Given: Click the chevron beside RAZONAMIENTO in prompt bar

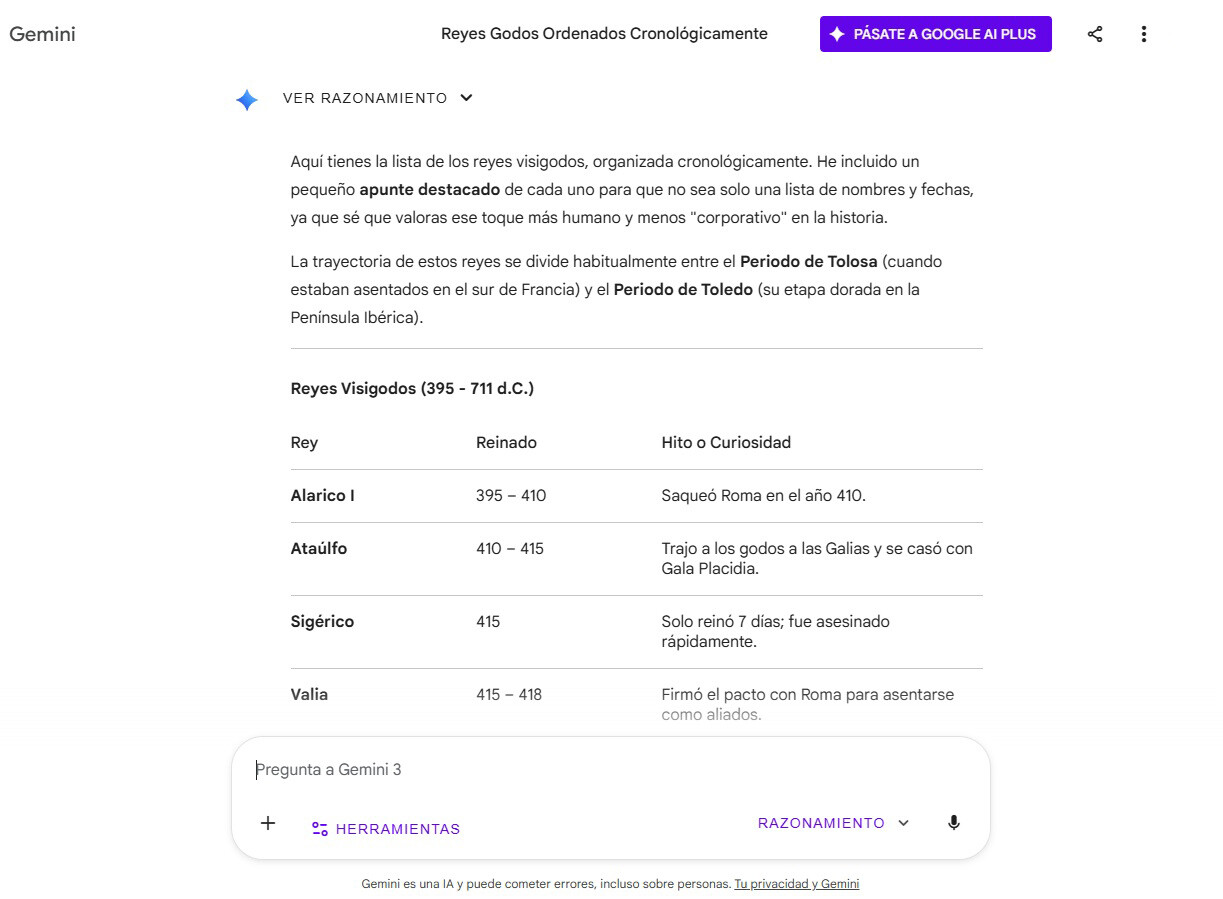Looking at the screenshot, I should pos(903,822).
